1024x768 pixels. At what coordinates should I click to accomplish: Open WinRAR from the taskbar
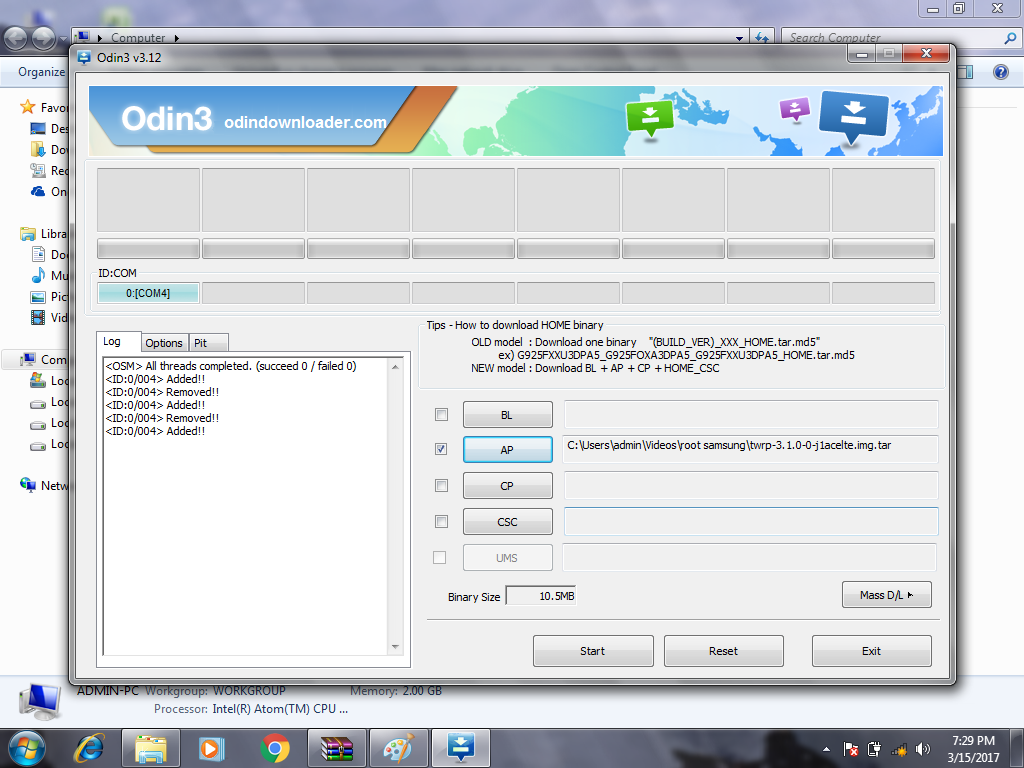click(336, 748)
